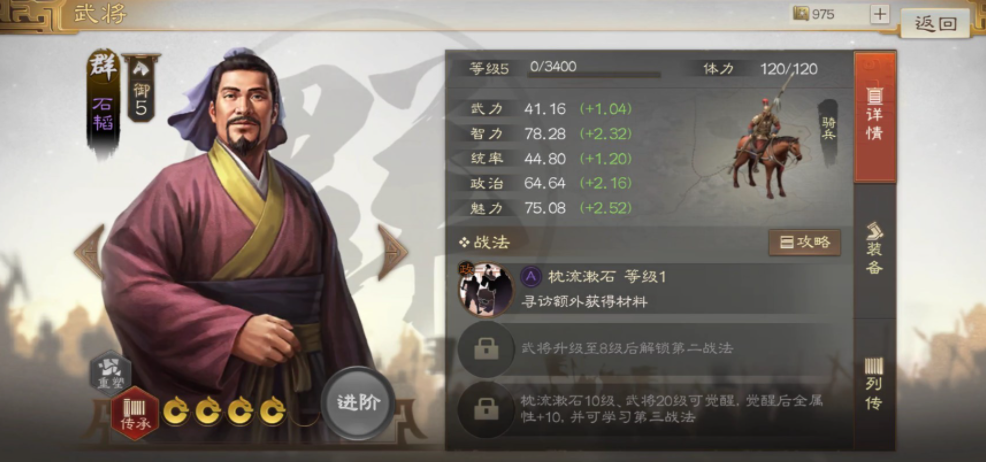Open the 攻略 strategy guide

(x=804, y=243)
